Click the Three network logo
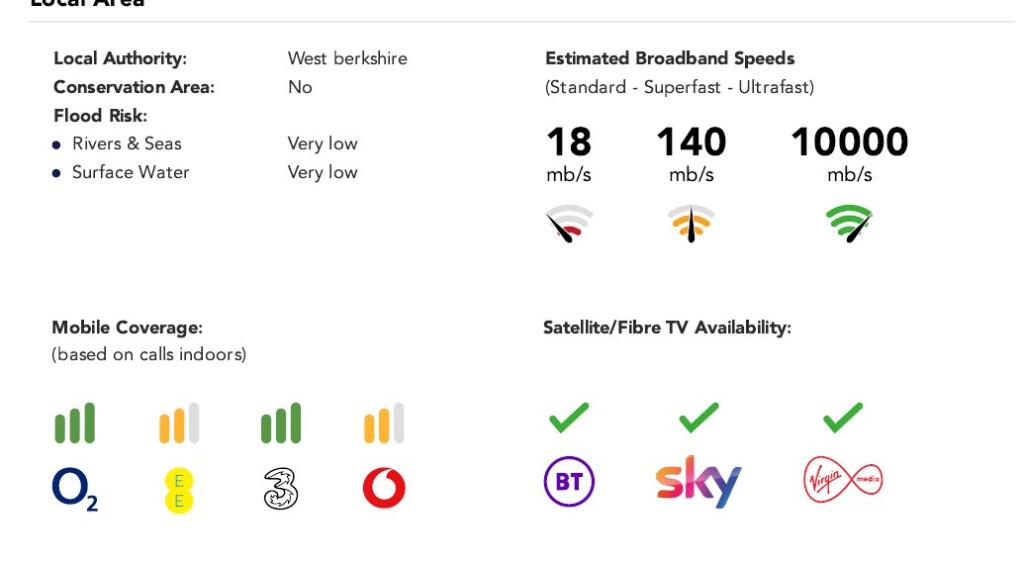This screenshot has width=1024, height=569. point(280,489)
